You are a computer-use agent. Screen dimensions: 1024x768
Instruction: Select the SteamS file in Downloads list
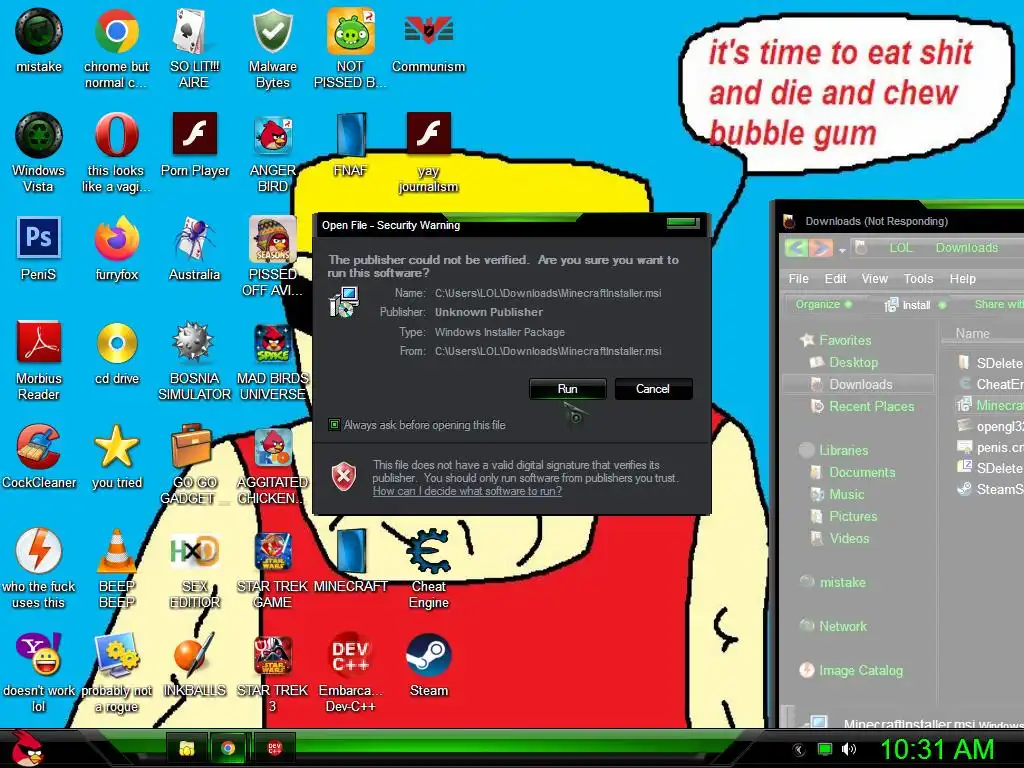990,489
